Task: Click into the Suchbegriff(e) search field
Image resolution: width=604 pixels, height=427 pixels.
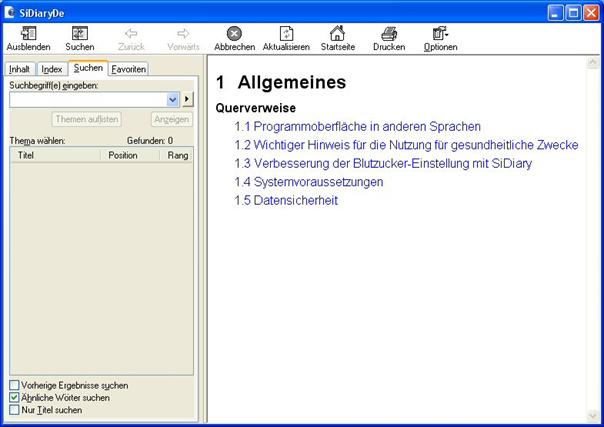Action: [89, 100]
